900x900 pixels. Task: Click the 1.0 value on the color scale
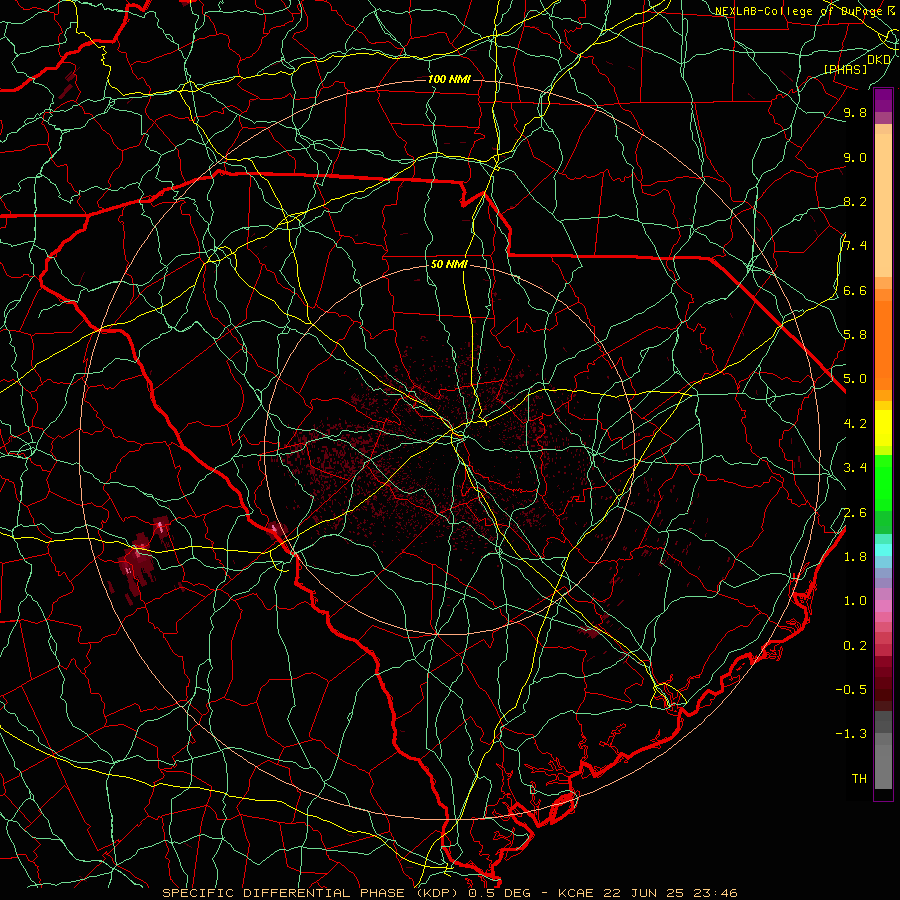tap(855, 601)
